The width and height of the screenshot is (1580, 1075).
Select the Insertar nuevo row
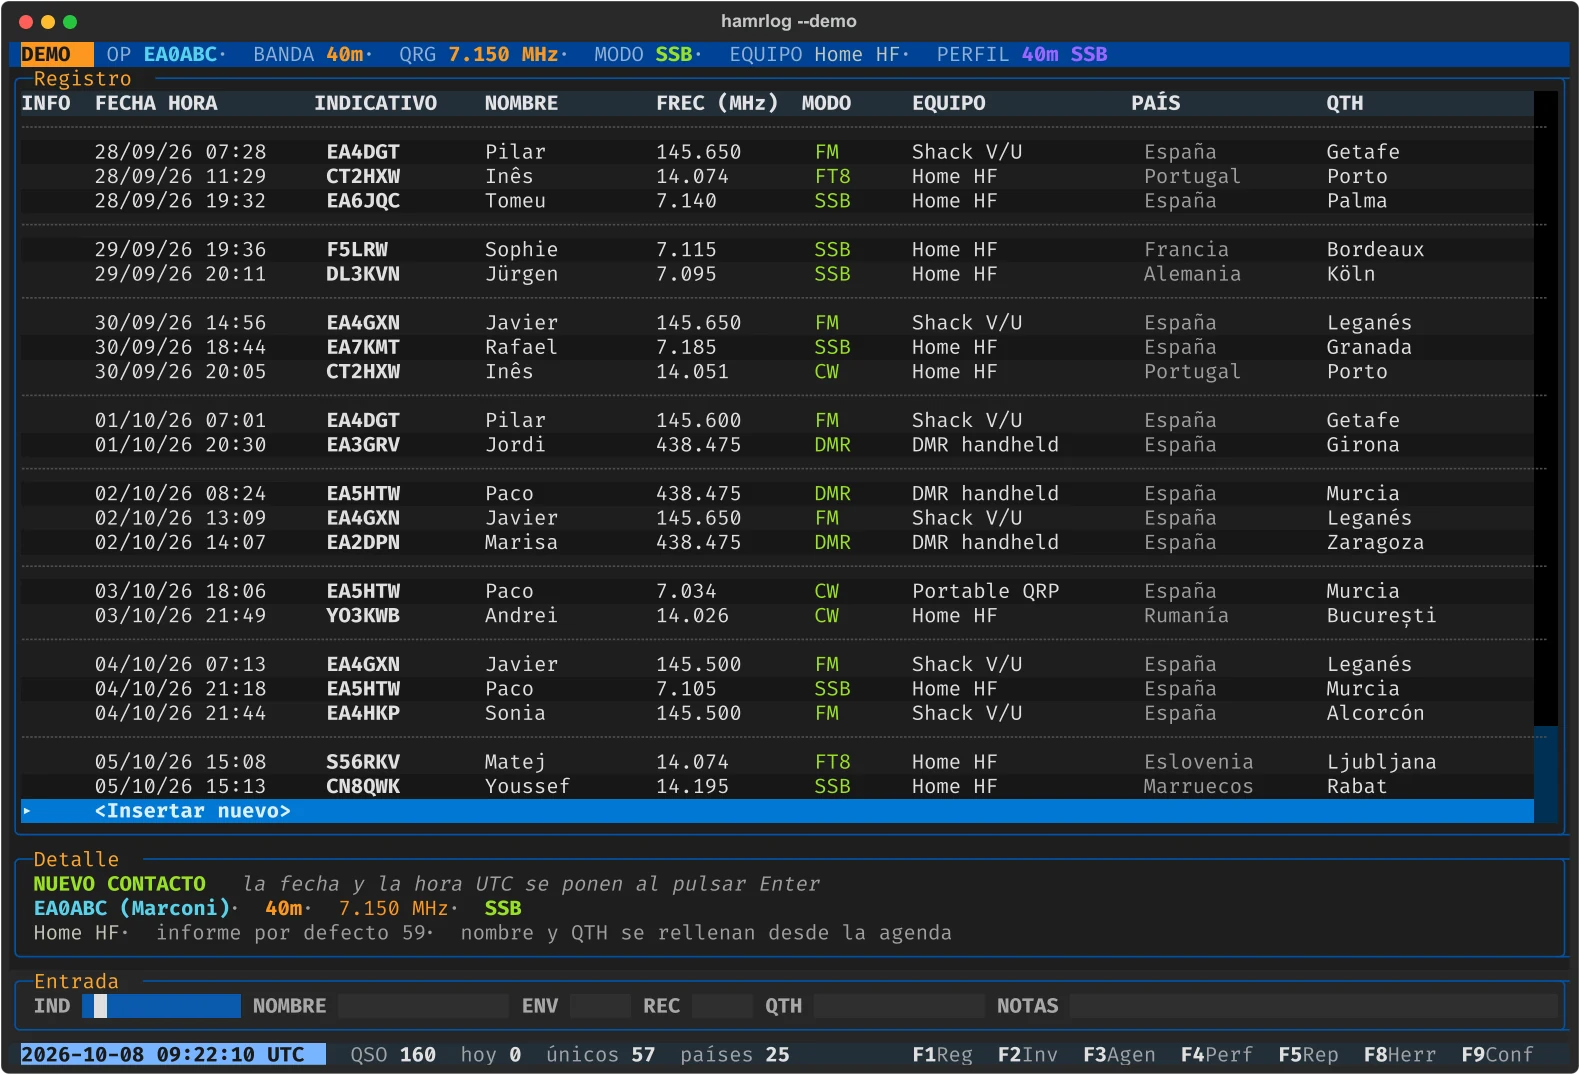pos(777,811)
